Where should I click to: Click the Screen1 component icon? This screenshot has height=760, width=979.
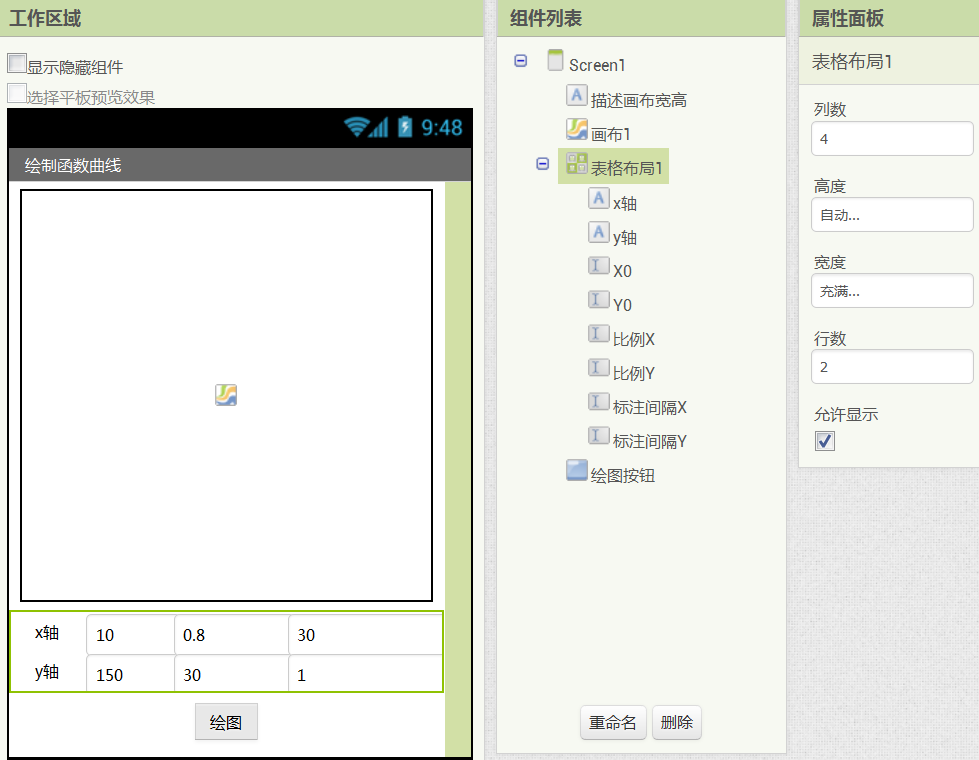point(555,61)
